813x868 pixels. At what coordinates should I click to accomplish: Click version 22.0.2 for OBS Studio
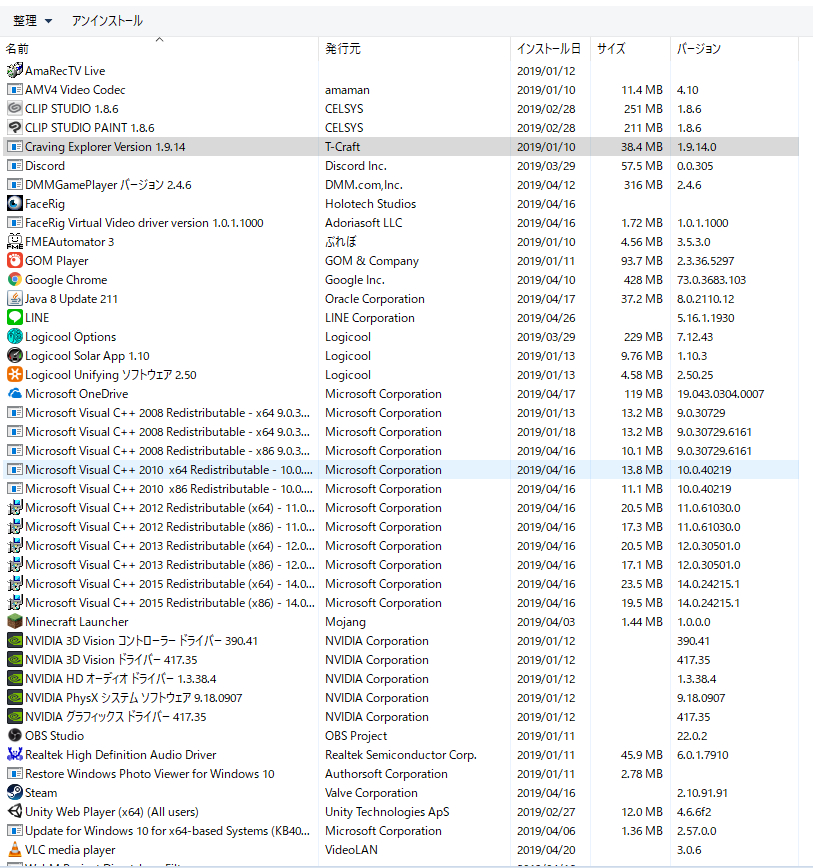(x=692, y=736)
